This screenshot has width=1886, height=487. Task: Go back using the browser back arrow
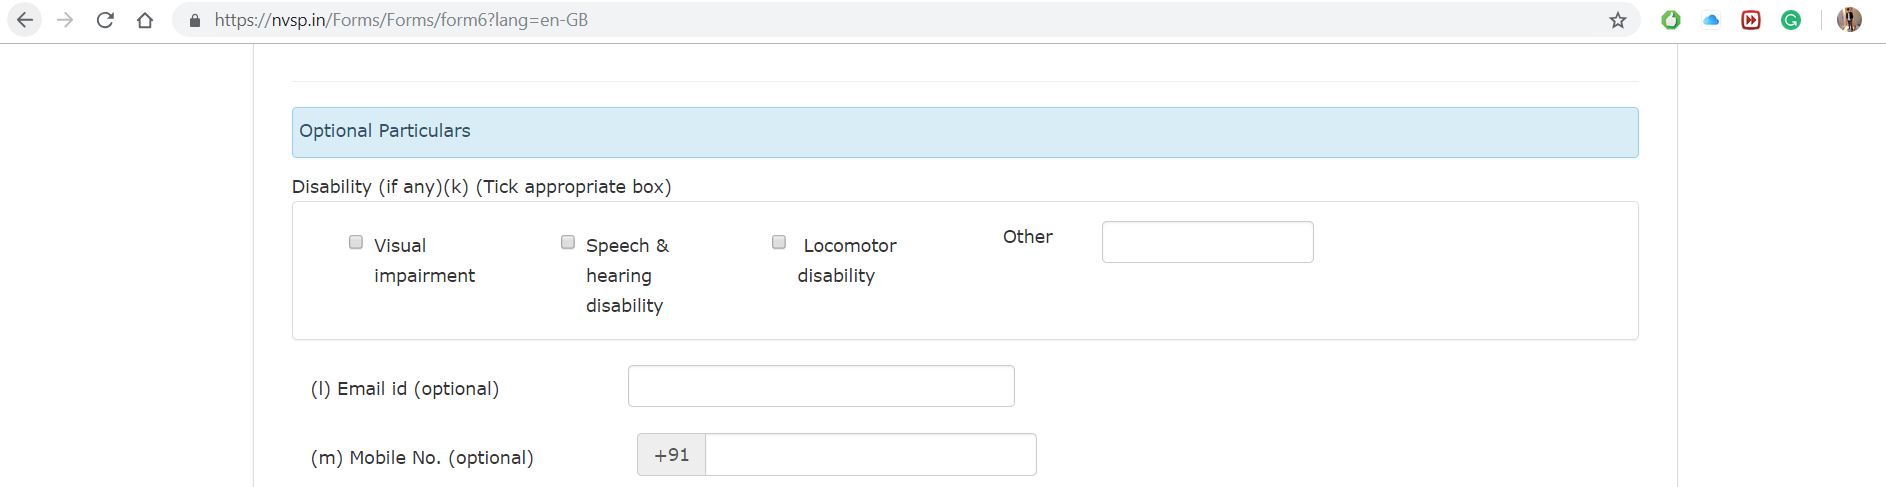coord(25,20)
